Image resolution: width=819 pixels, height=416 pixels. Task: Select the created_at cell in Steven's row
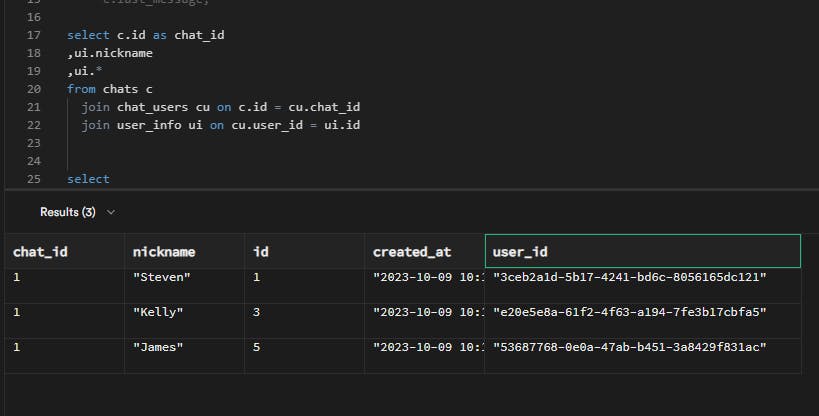point(424,277)
